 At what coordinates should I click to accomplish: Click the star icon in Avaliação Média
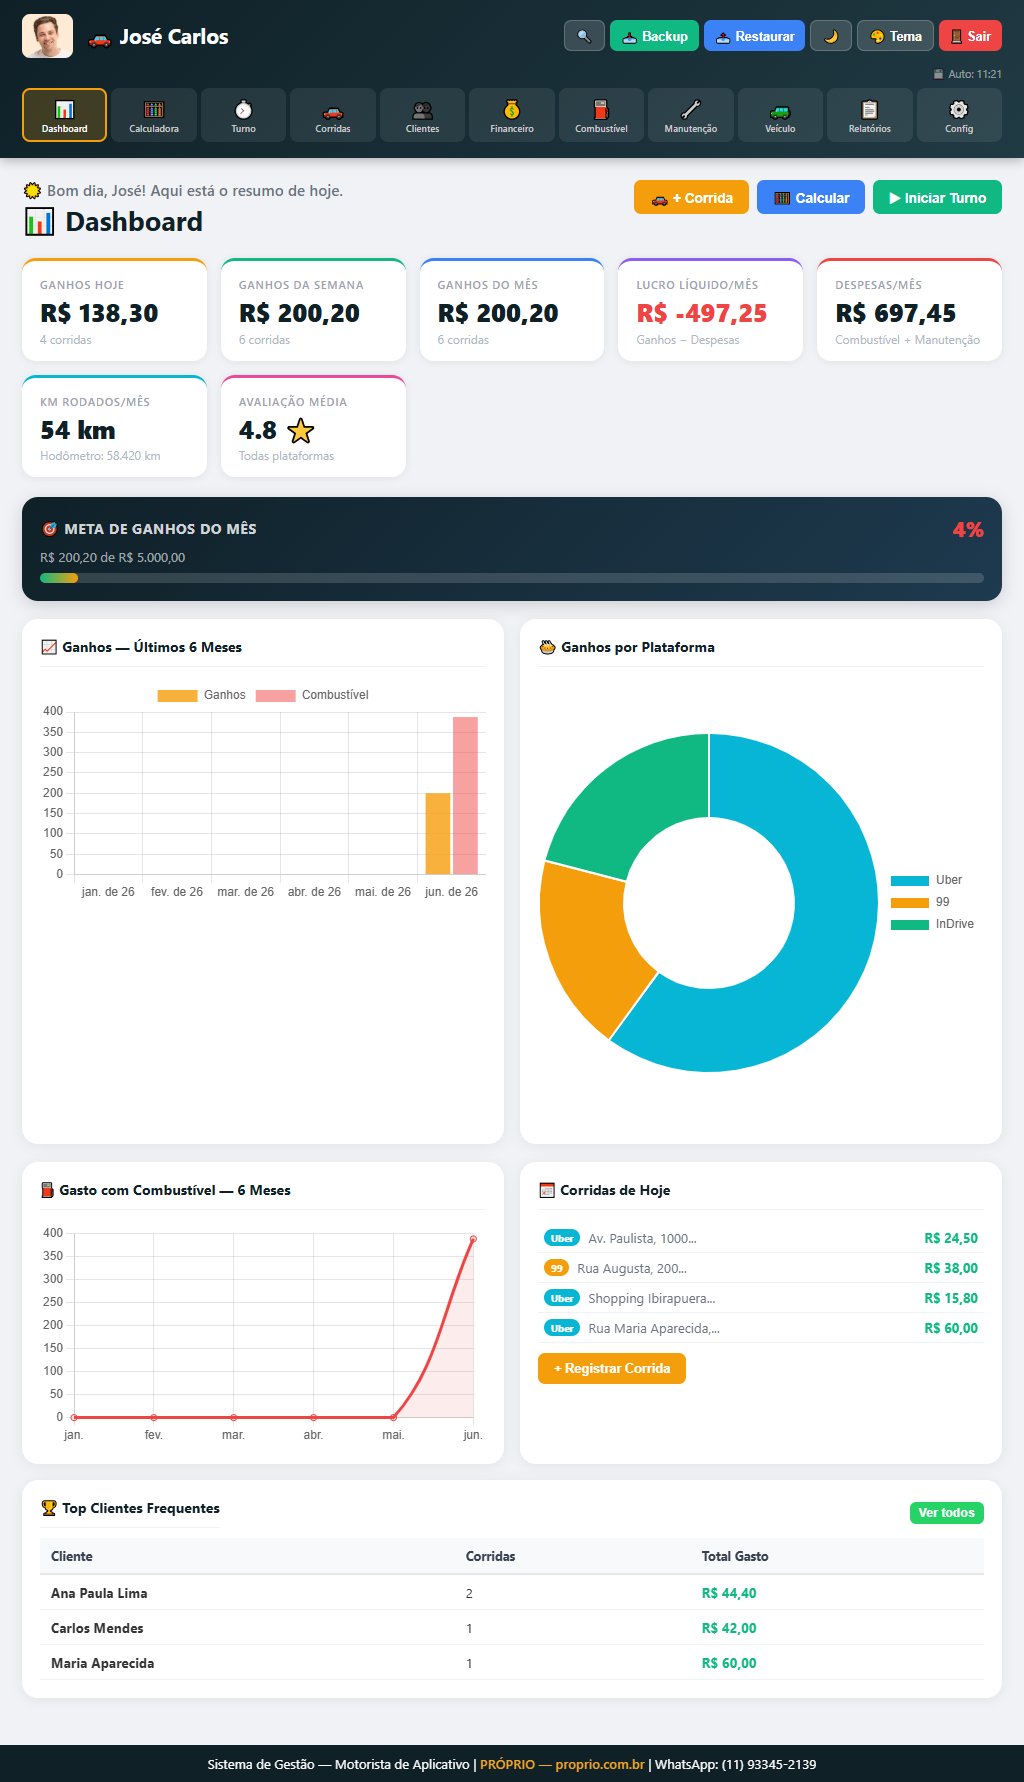(300, 431)
